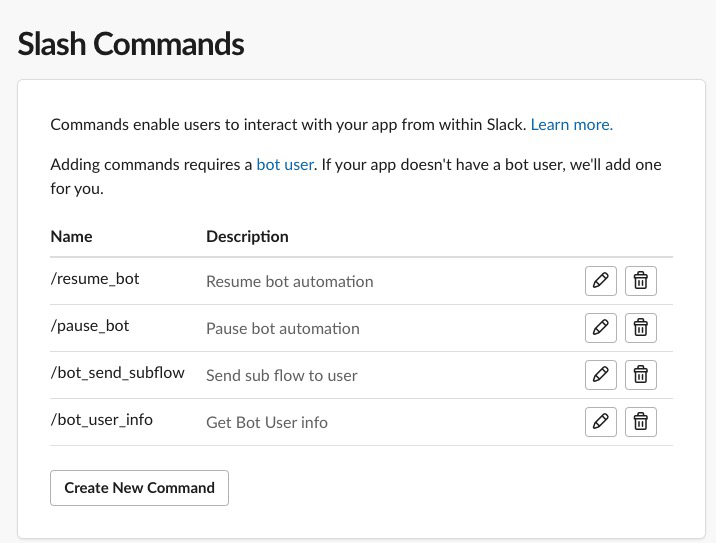The width and height of the screenshot is (716, 543).
Task: Click trash icon for /pause_bot
Action: click(x=641, y=327)
